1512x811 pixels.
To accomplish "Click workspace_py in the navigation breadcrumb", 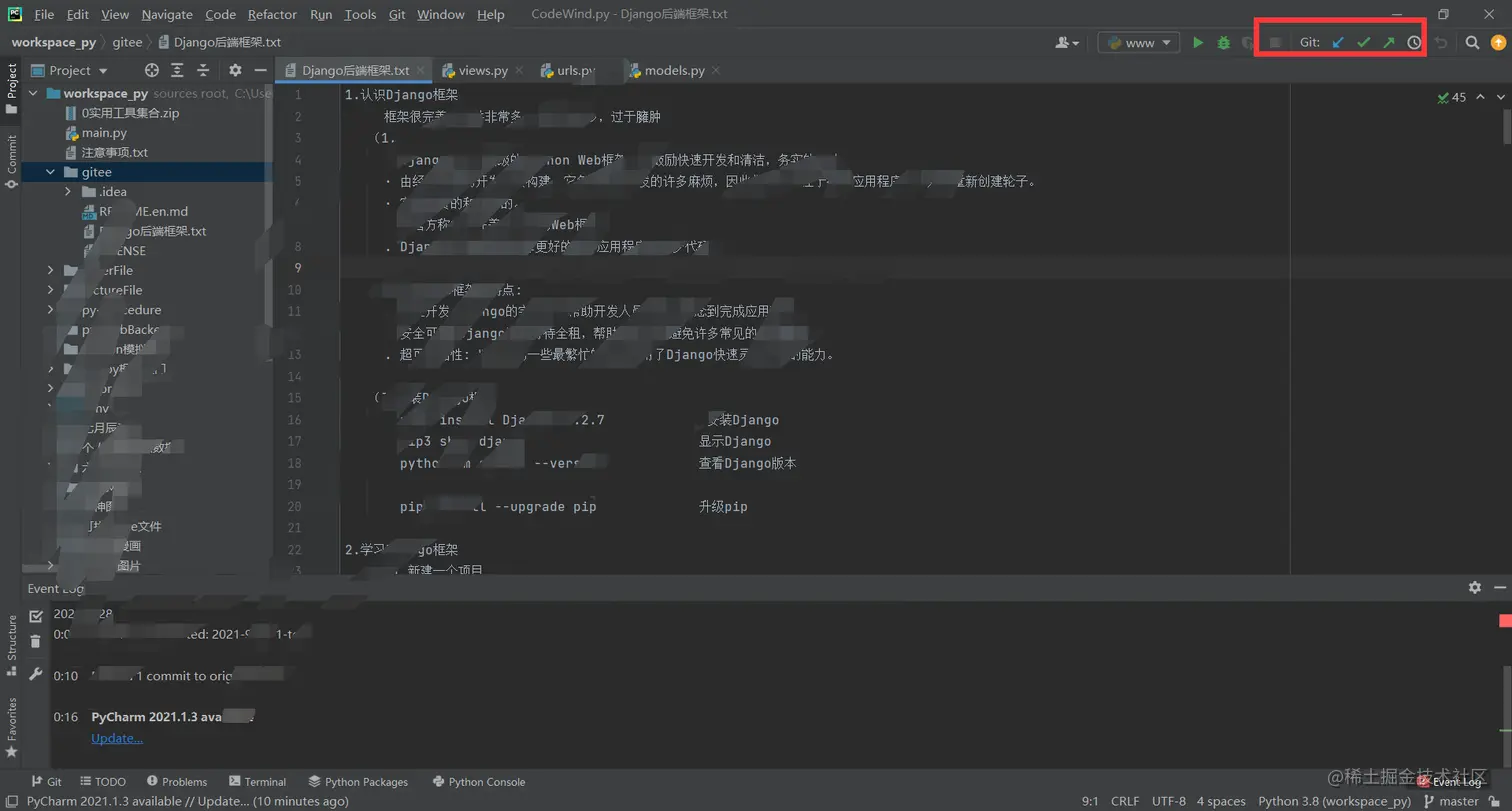I will pyautogui.click(x=54, y=43).
